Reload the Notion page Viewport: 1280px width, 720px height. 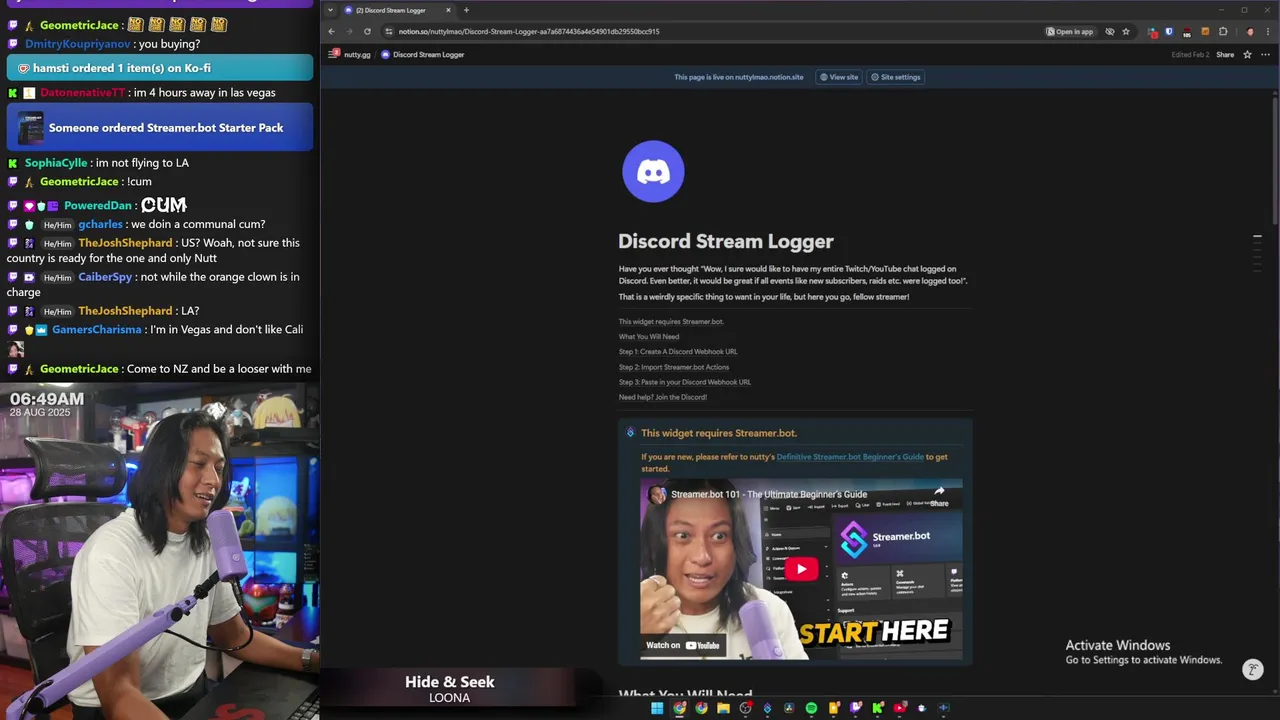coord(367,31)
